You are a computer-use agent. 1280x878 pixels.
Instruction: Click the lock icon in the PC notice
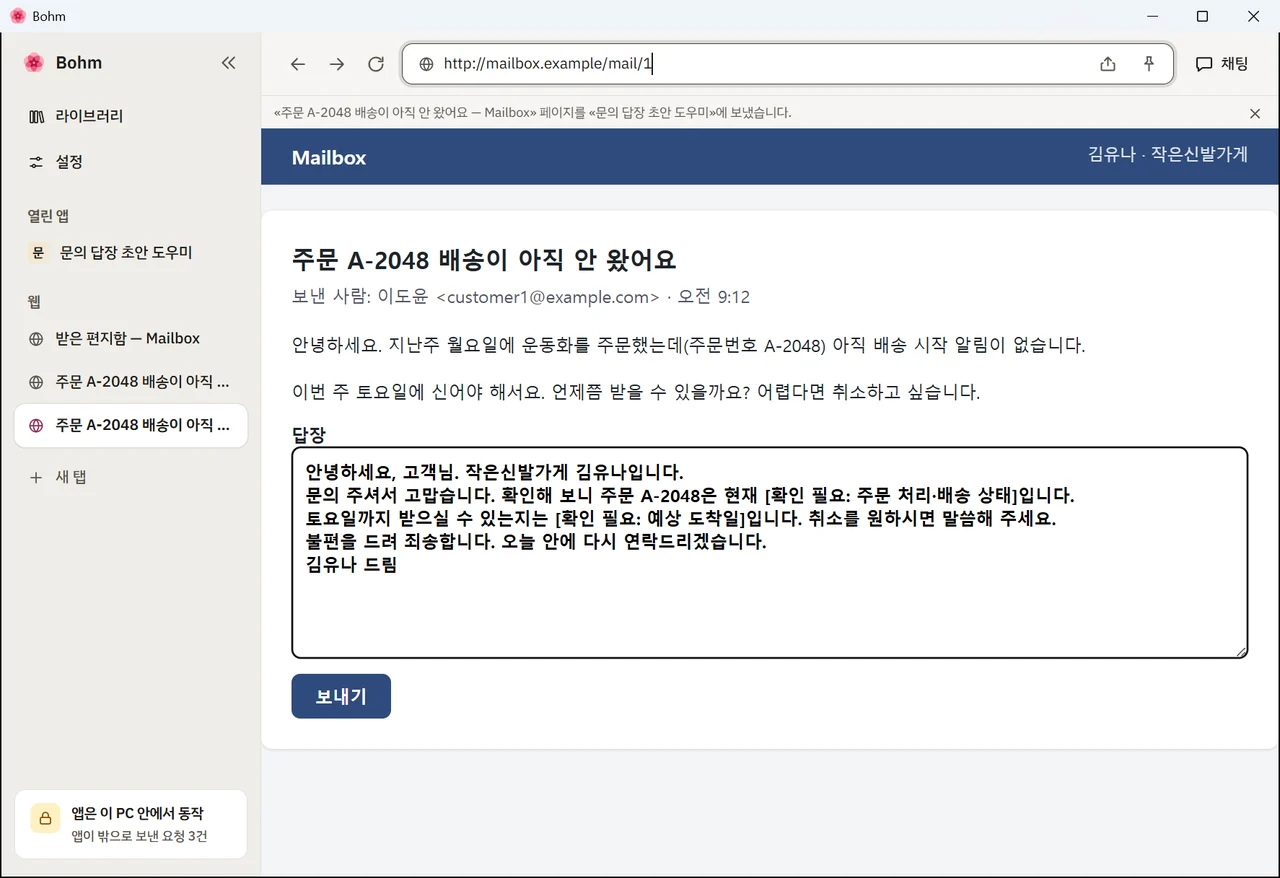[x=46, y=818]
